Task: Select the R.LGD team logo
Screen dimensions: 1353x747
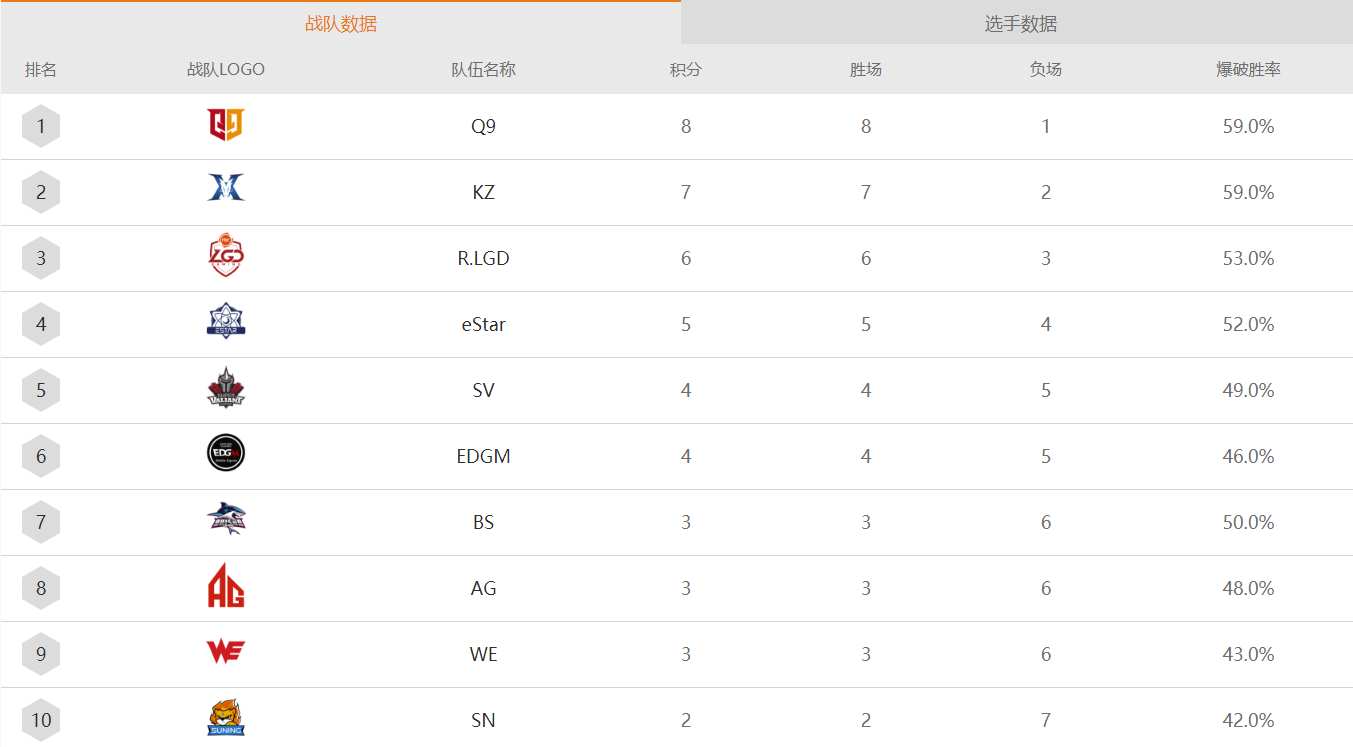Action: tap(226, 256)
